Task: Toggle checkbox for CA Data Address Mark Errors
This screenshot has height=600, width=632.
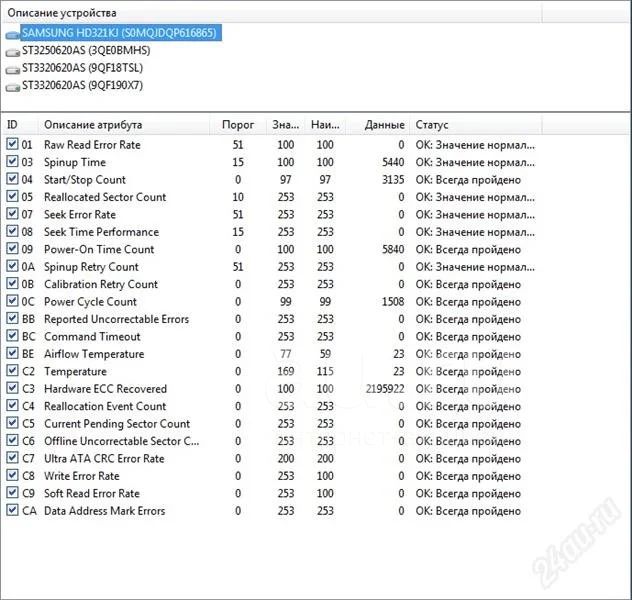Action: [x=12, y=510]
